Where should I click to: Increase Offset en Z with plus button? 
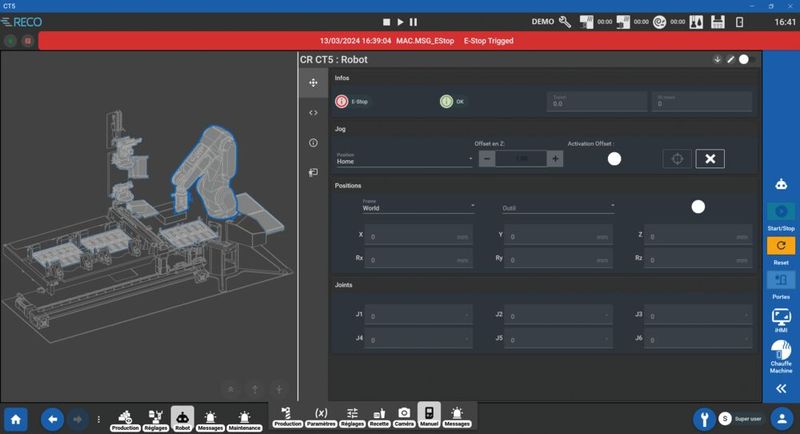(556, 159)
